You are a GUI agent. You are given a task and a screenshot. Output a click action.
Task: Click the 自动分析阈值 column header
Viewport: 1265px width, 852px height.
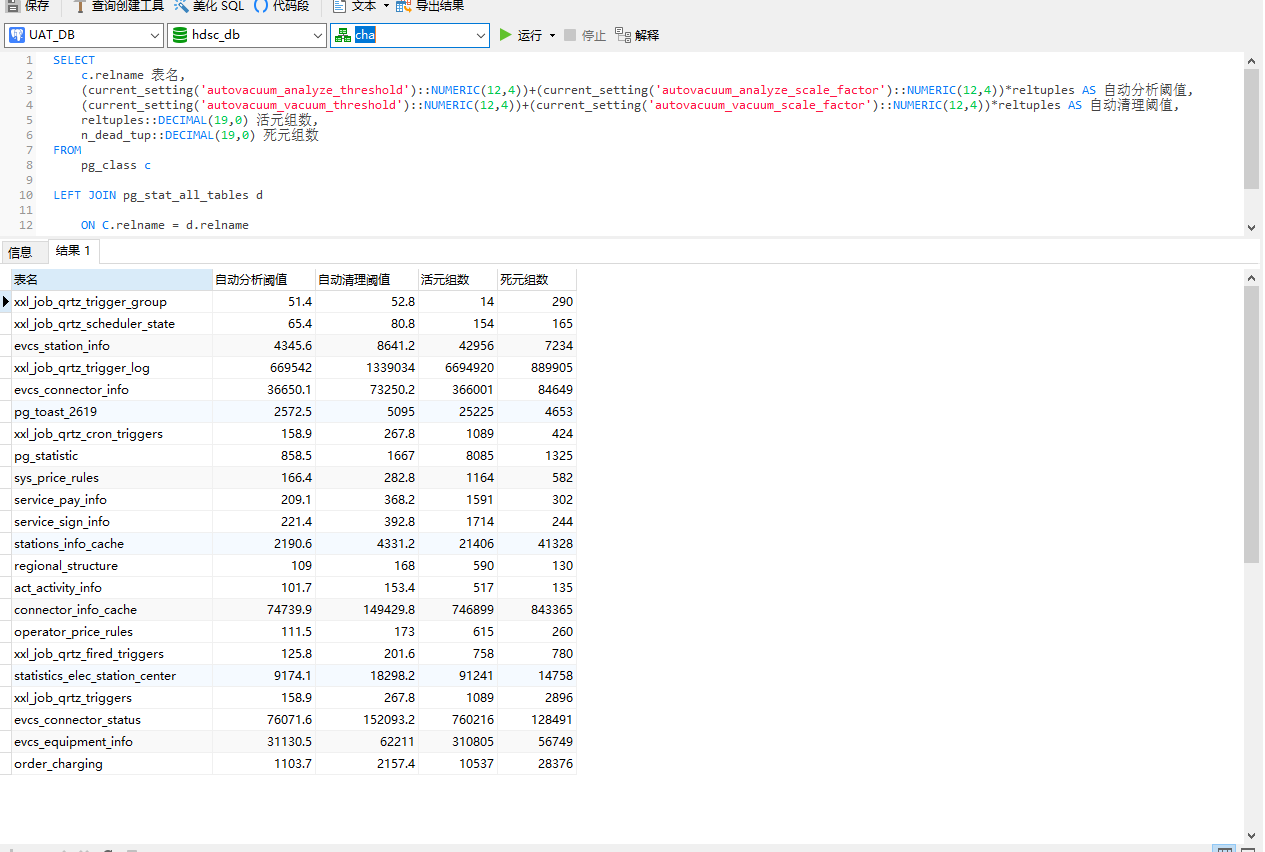(x=264, y=280)
